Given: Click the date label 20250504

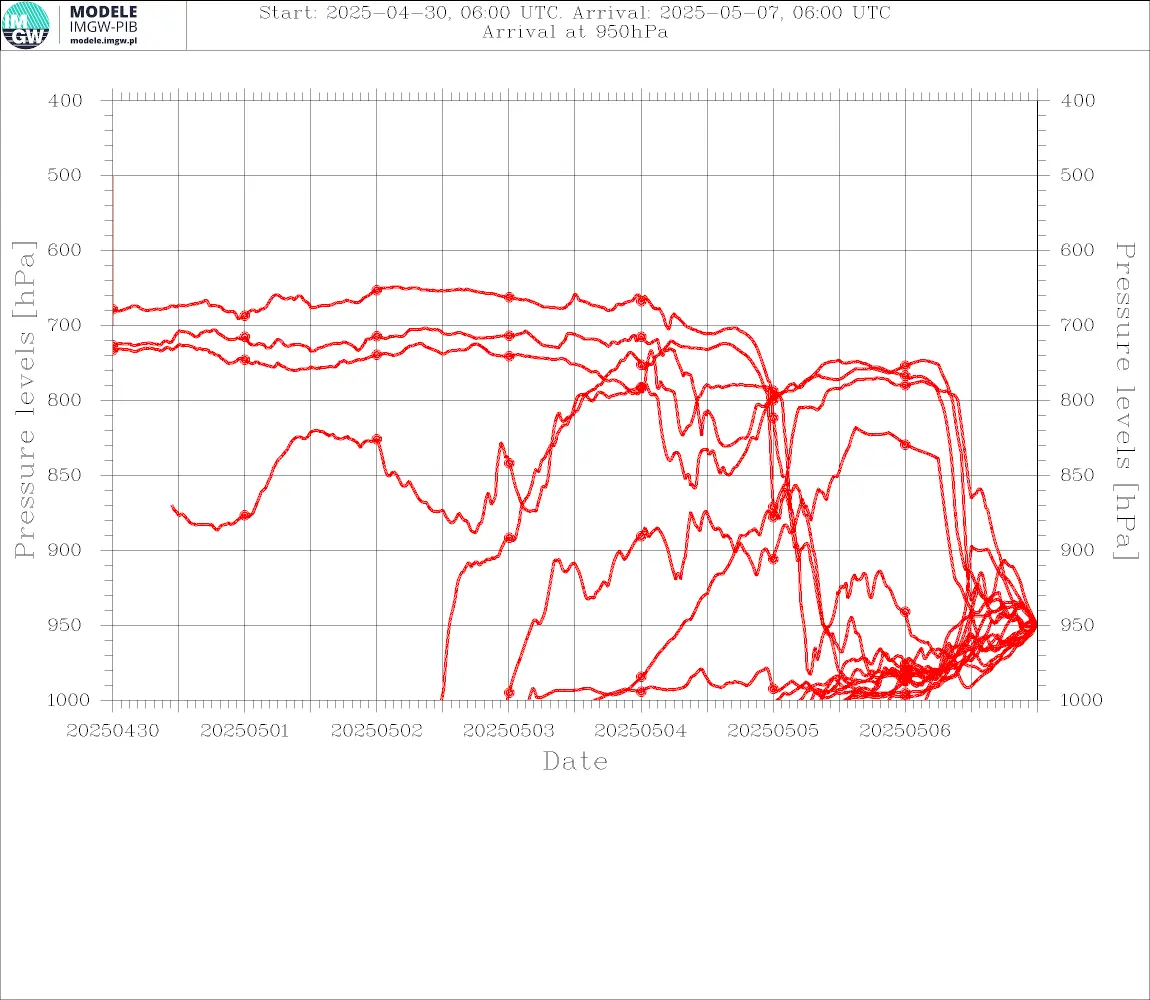Looking at the screenshot, I should point(641,731).
